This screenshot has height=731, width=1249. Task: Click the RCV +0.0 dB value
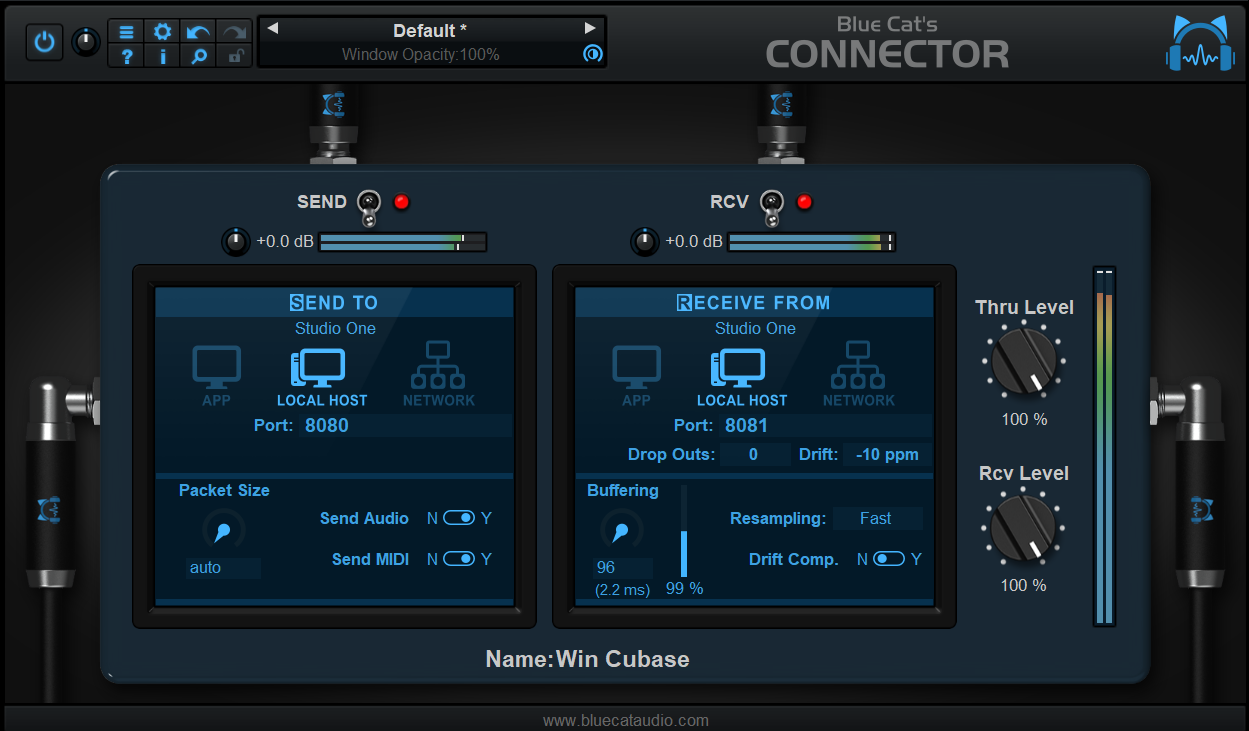[694, 241]
